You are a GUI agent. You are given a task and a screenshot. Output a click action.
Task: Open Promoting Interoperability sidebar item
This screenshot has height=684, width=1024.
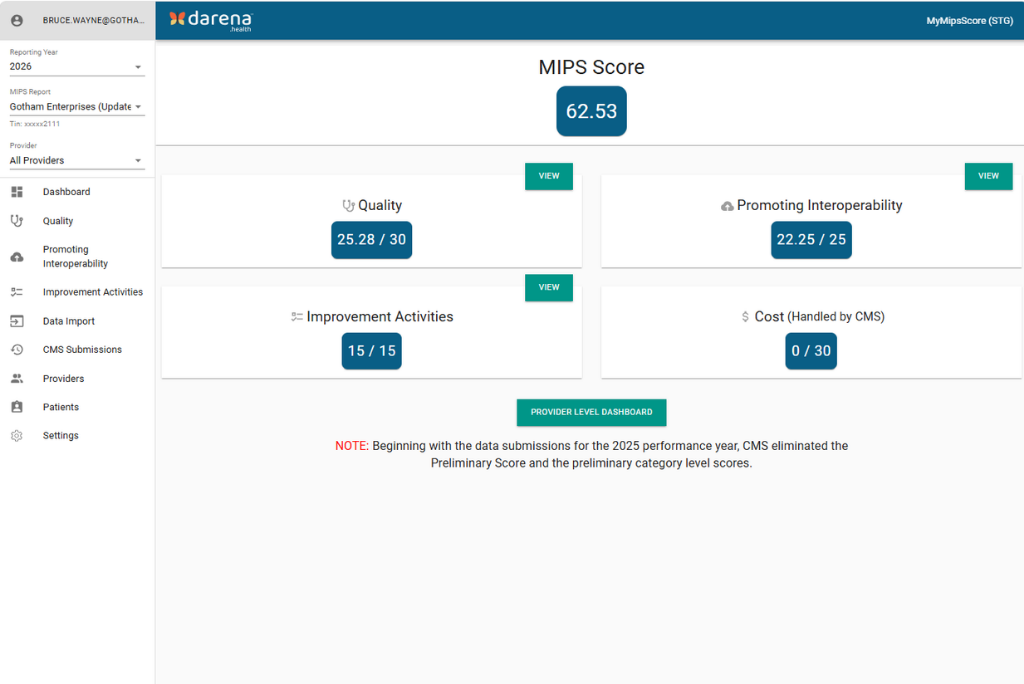tap(77, 257)
